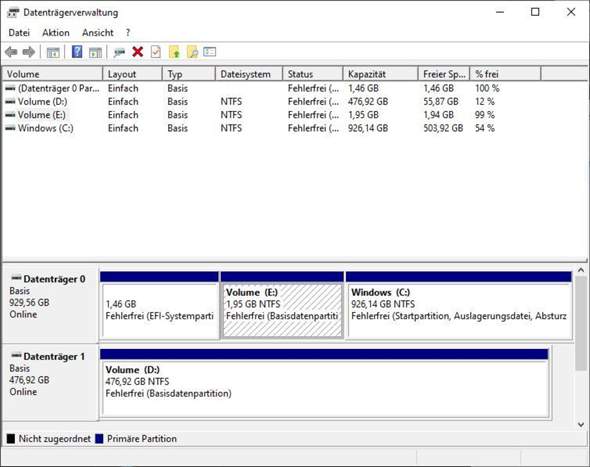The height and width of the screenshot is (467, 590).
Task: Click the vertical scrollbar thumb in disk pane
Action: 581,323
